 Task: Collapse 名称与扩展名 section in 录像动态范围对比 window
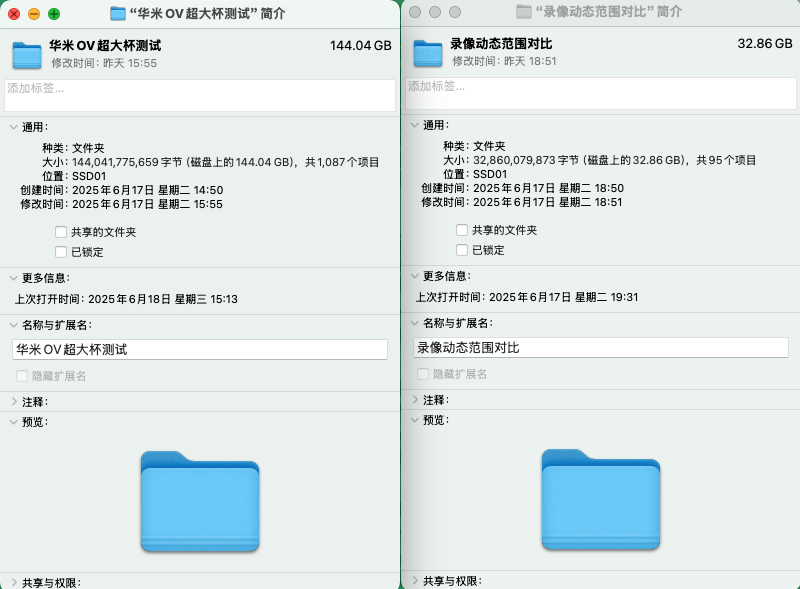click(415, 323)
